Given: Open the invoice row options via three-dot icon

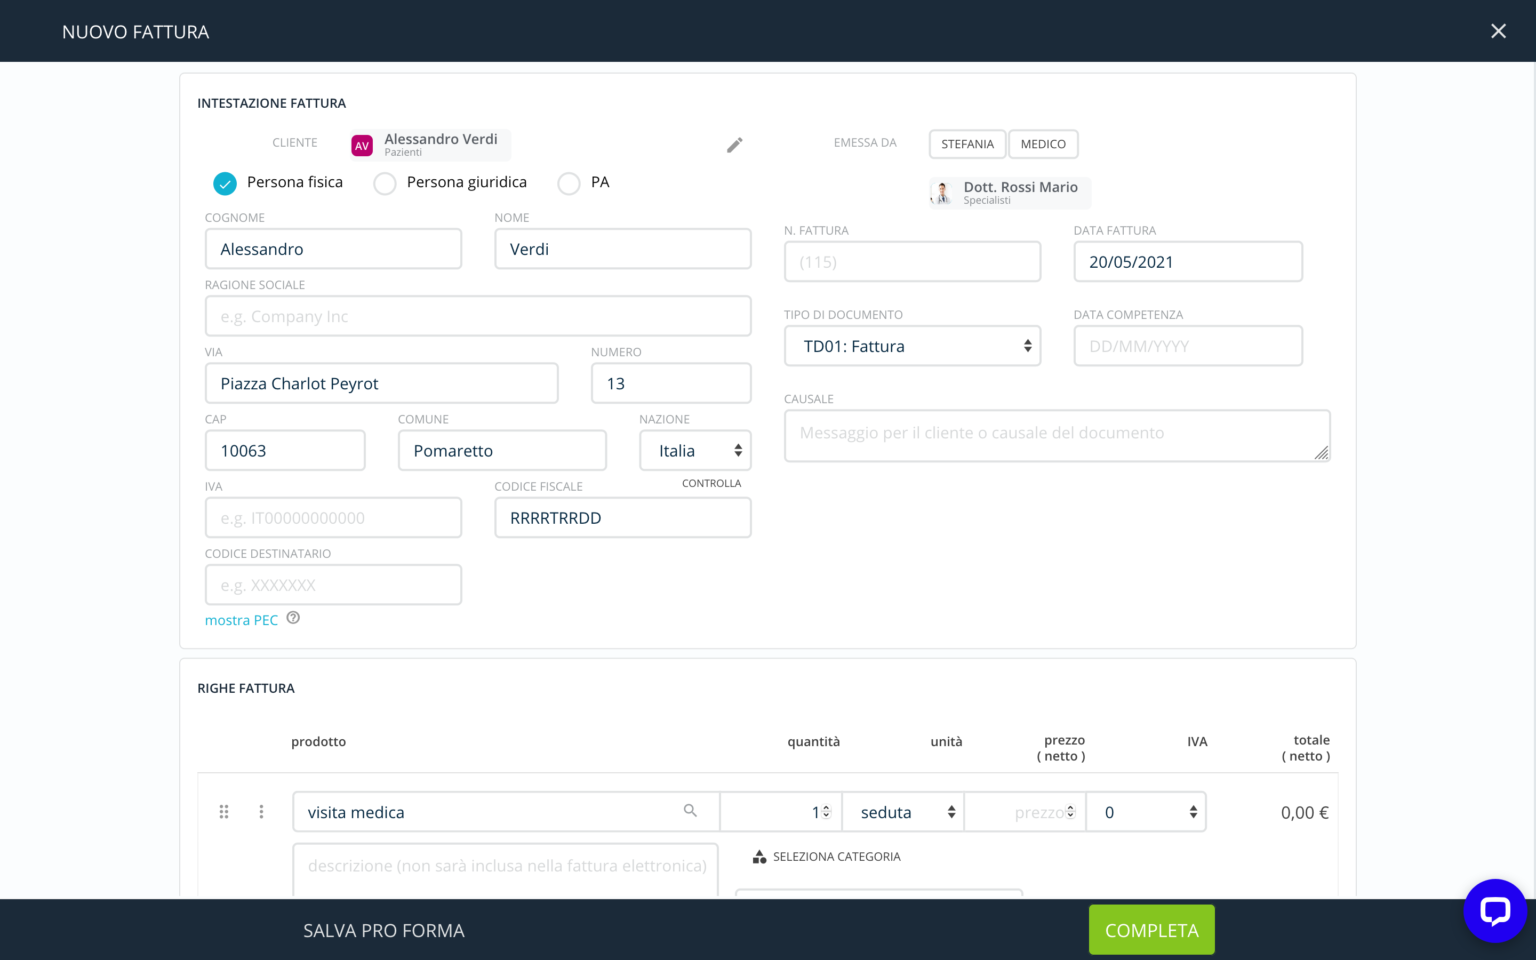Looking at the screenshot, I should point(261,811).
